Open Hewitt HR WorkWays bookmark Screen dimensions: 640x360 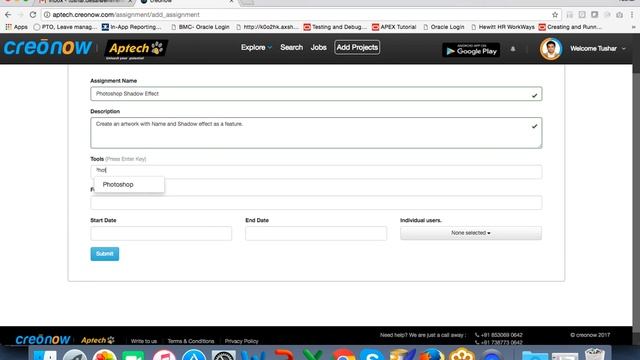[502, 27]
